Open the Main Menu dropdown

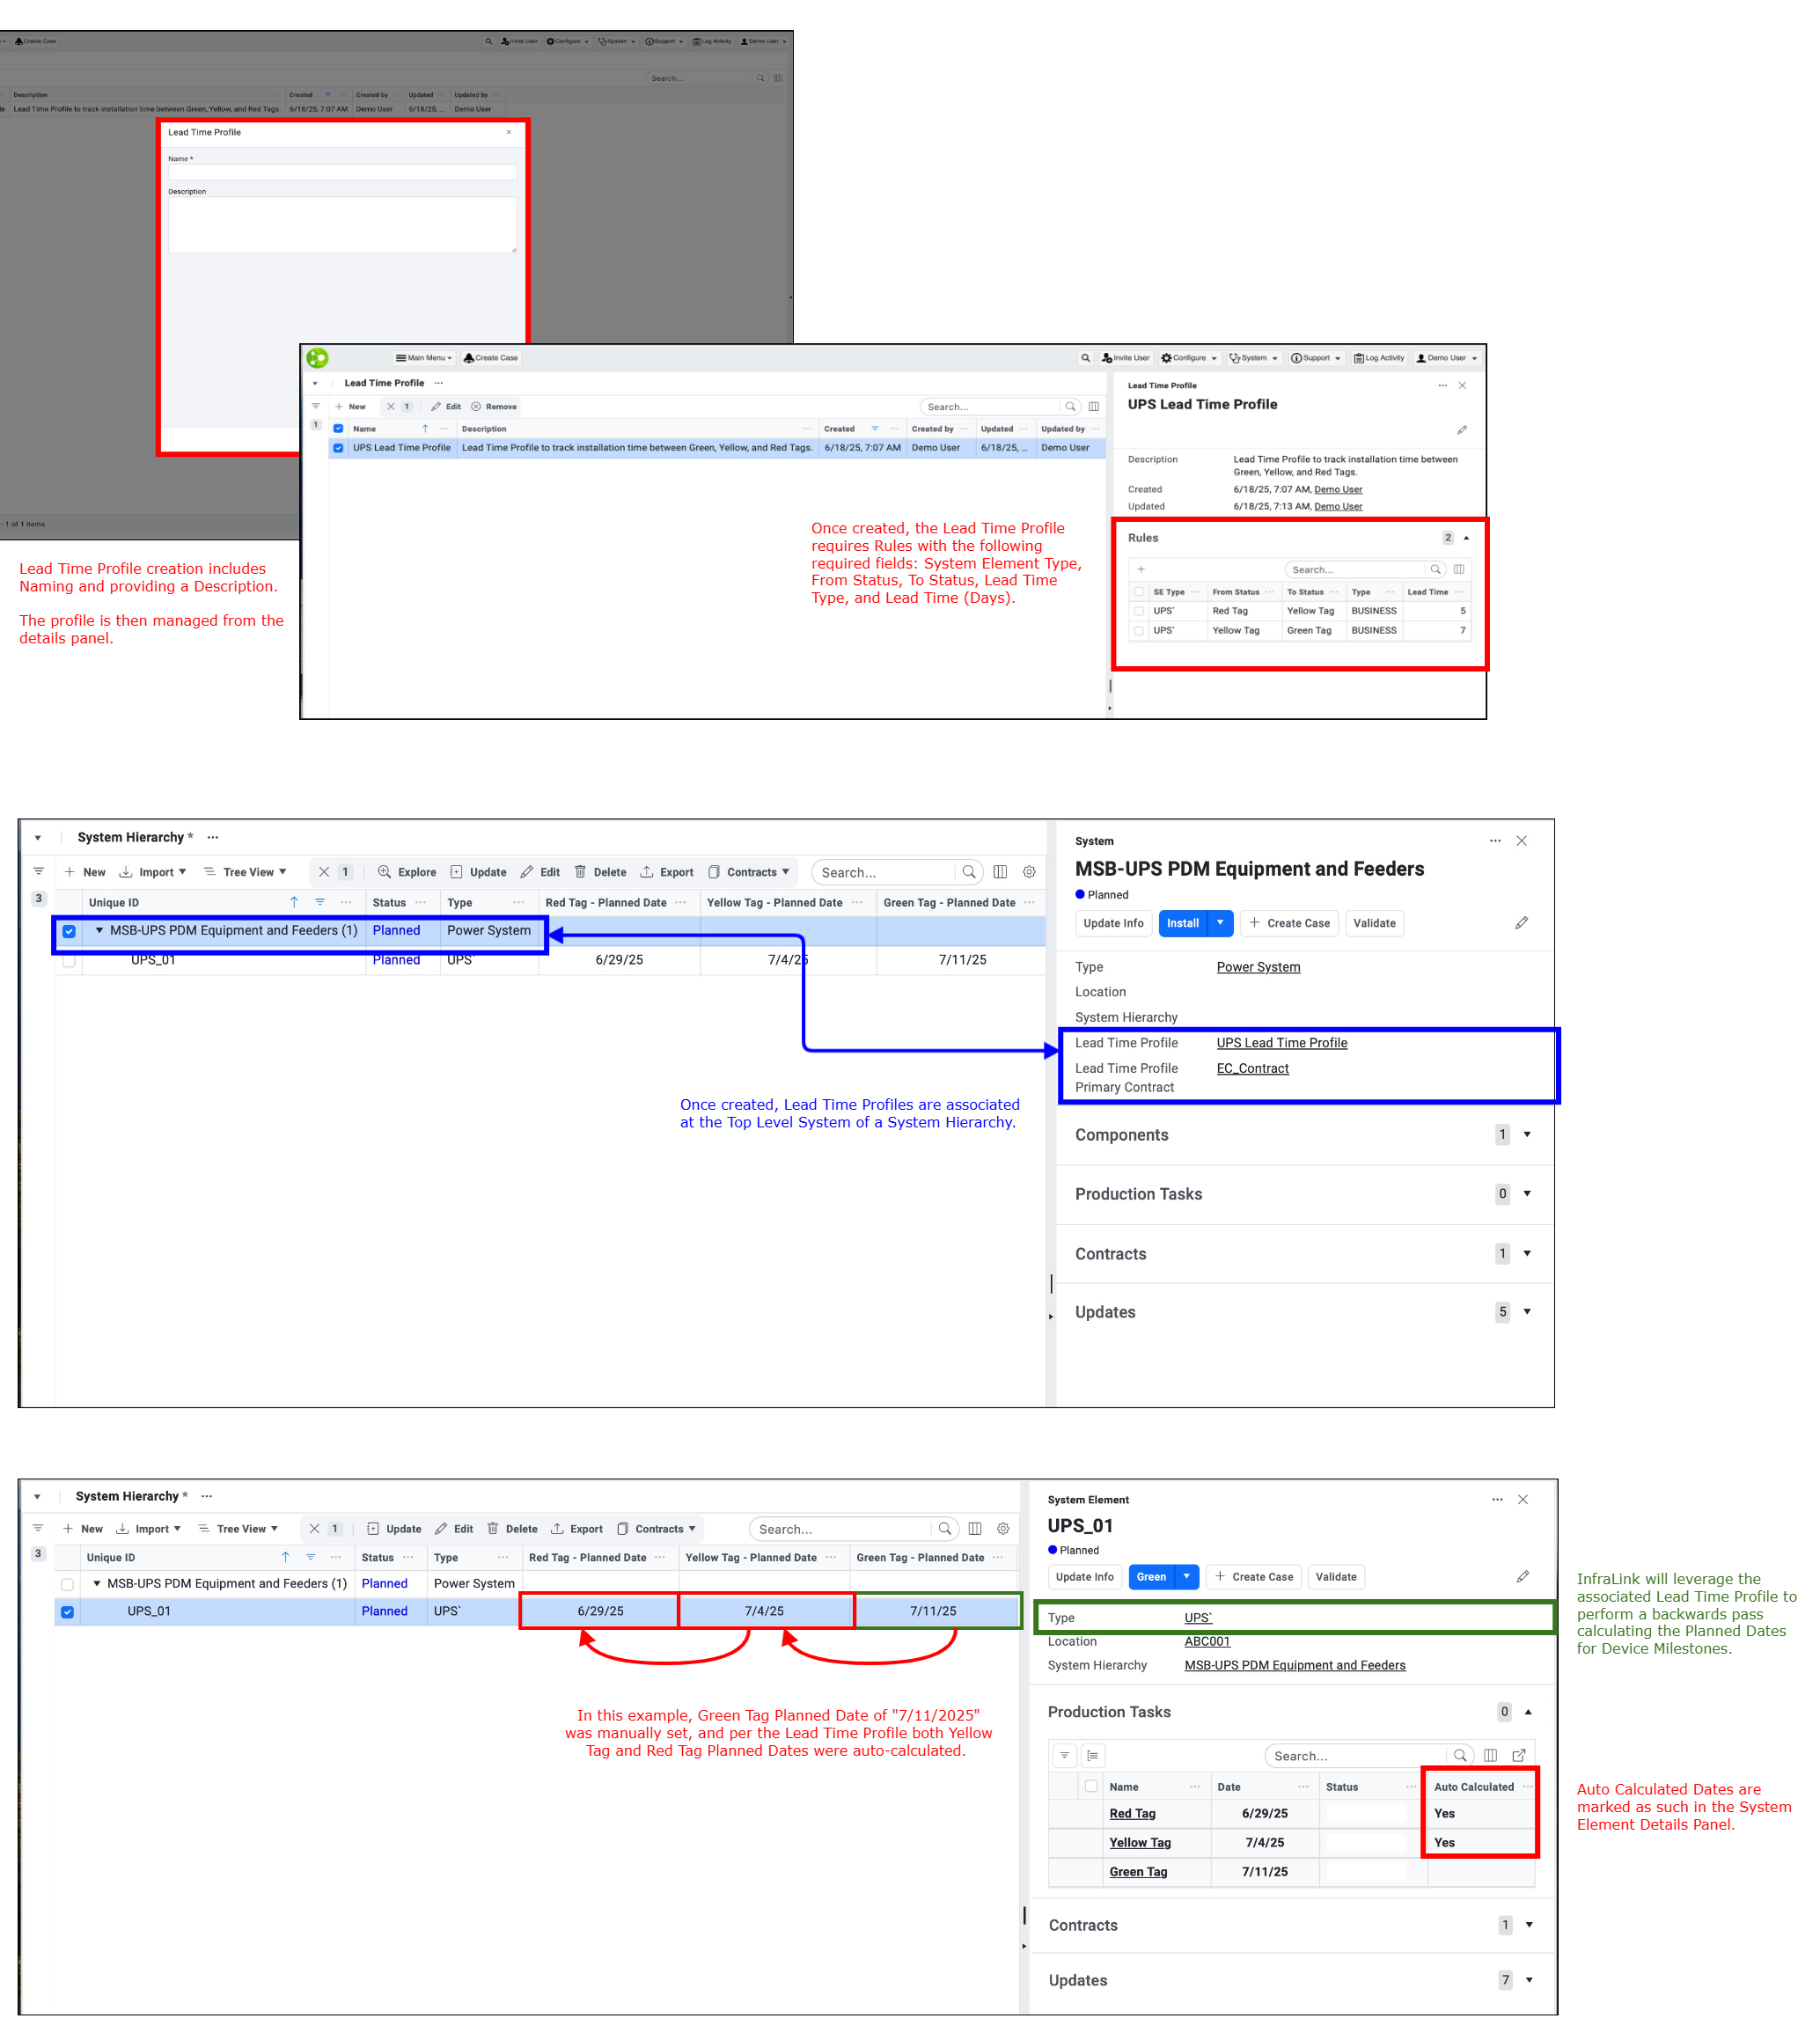pyautogui.click(x=424, y=358)
